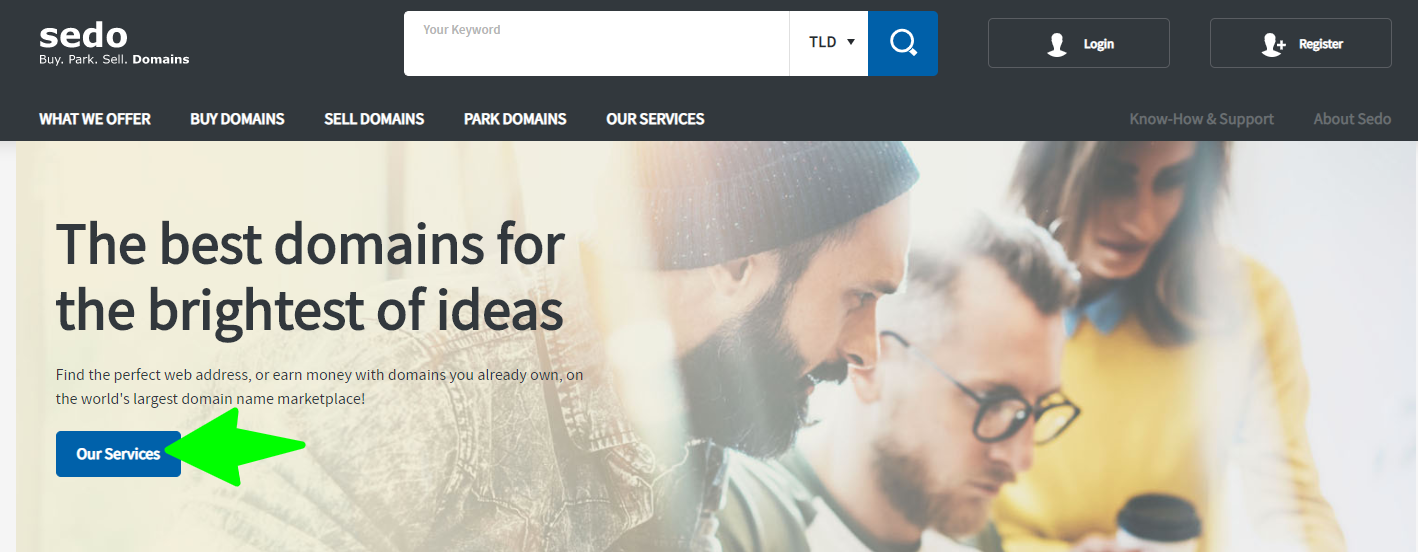Click the add-user icon beside Register
The width and height of the screenshot is (1418, 552).
point(1273,44)
